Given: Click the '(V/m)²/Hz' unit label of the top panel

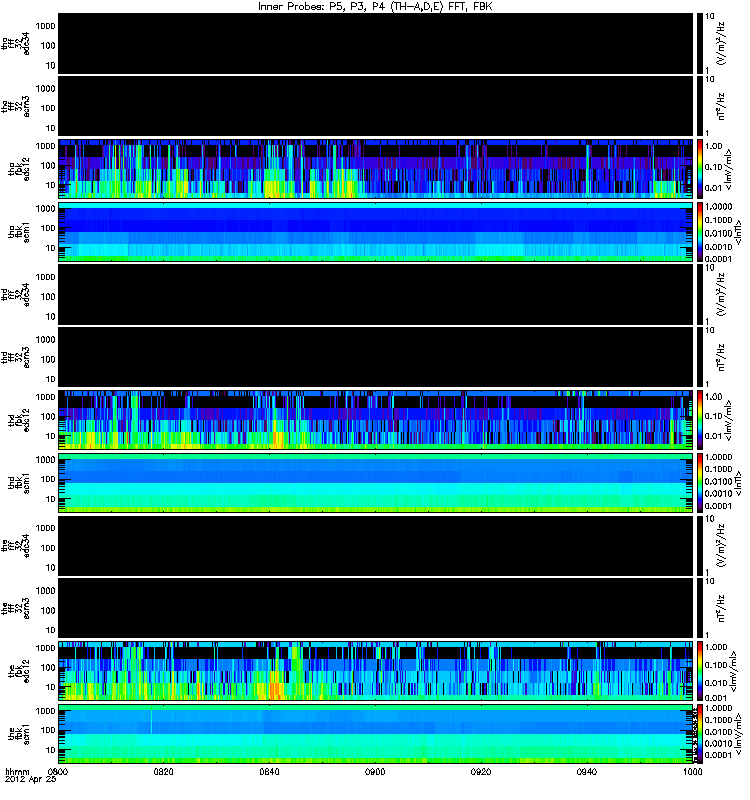Looking at the screenshot, I should (721, 43).
